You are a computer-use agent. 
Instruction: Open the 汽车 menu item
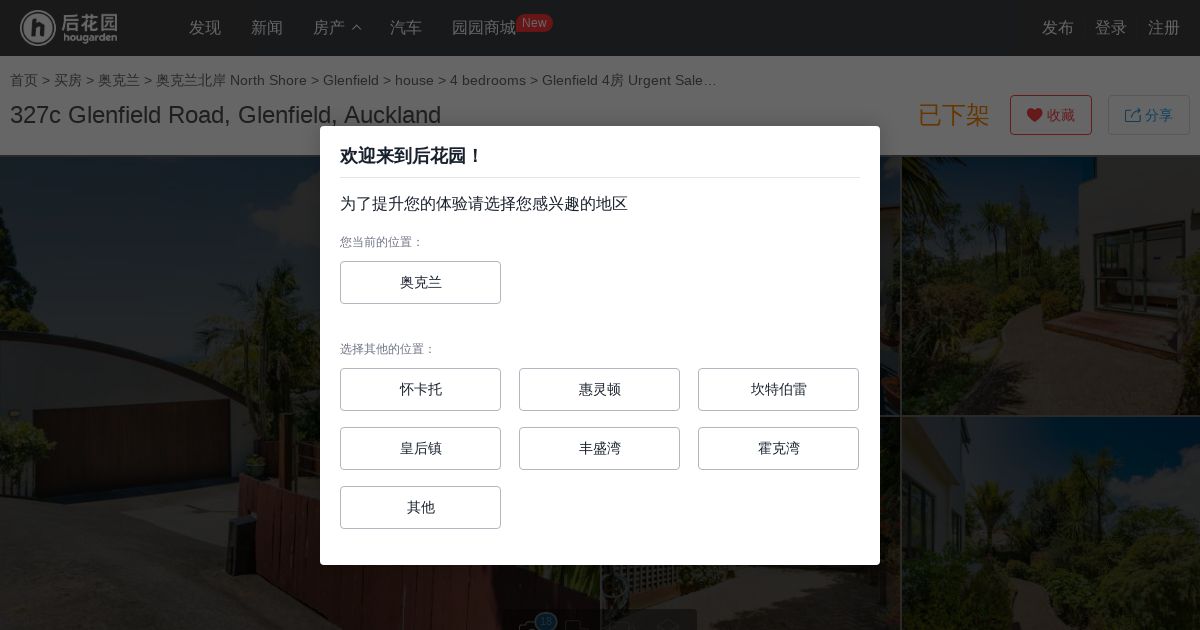(x=406, y=28)
